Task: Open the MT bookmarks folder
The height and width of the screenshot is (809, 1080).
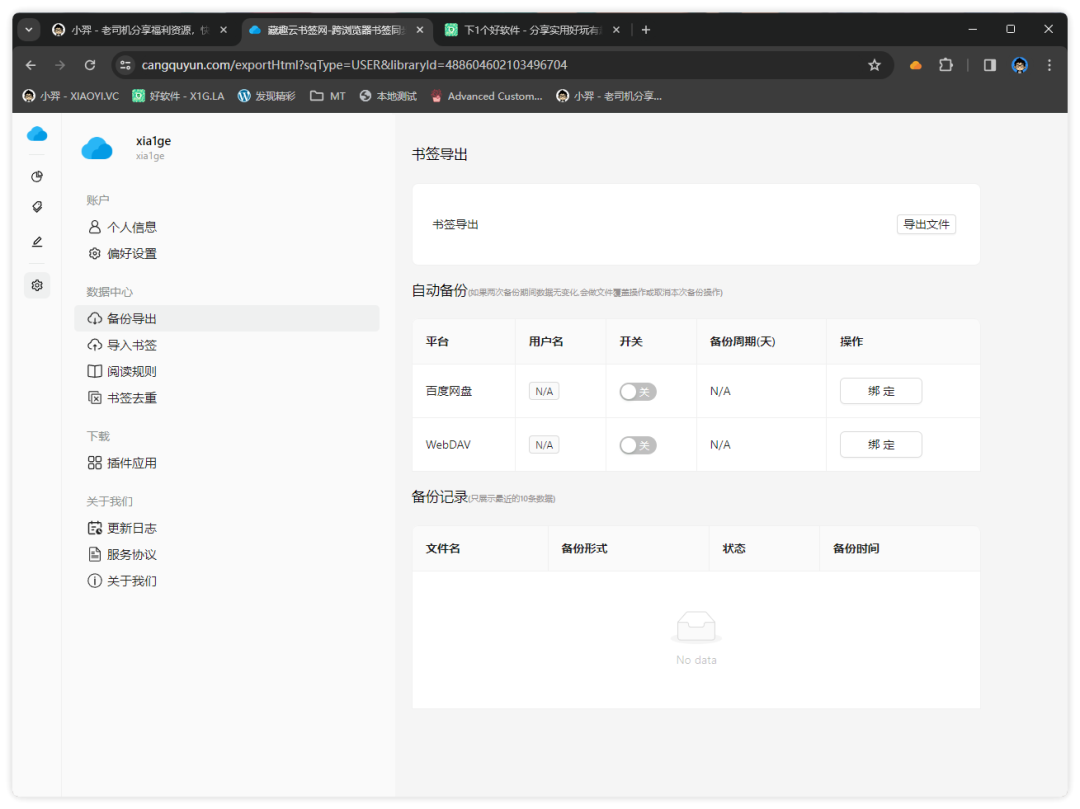Action: tap(328, 96)
